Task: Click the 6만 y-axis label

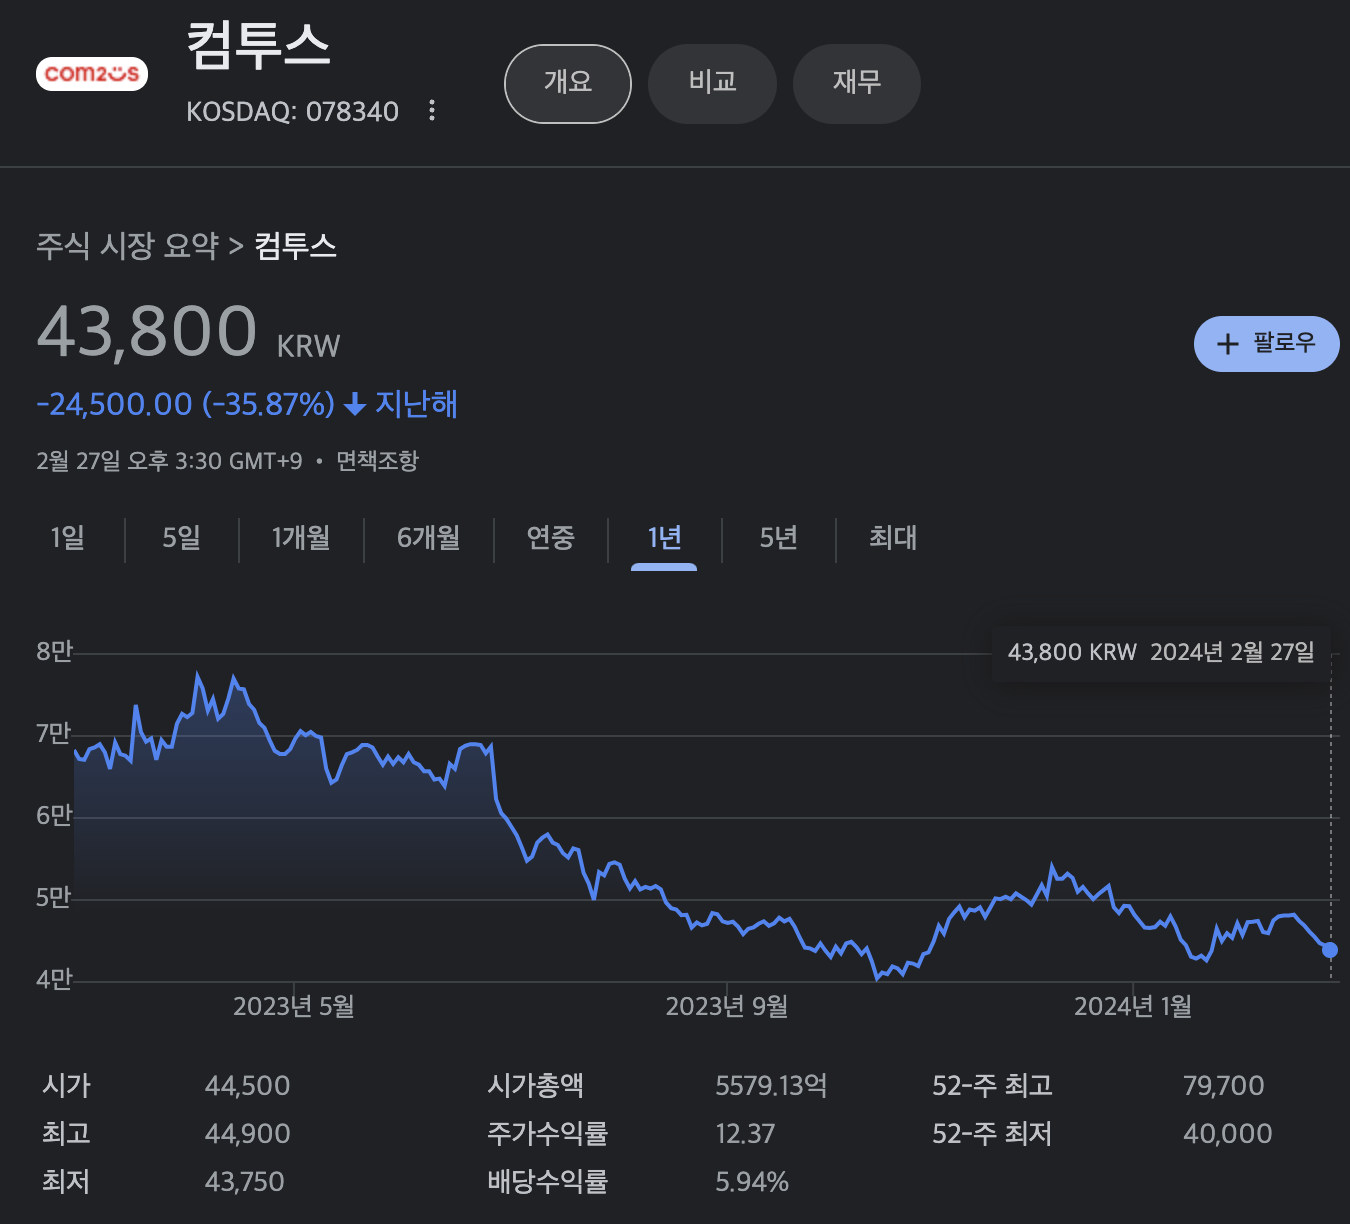Action: coord(54,816)
